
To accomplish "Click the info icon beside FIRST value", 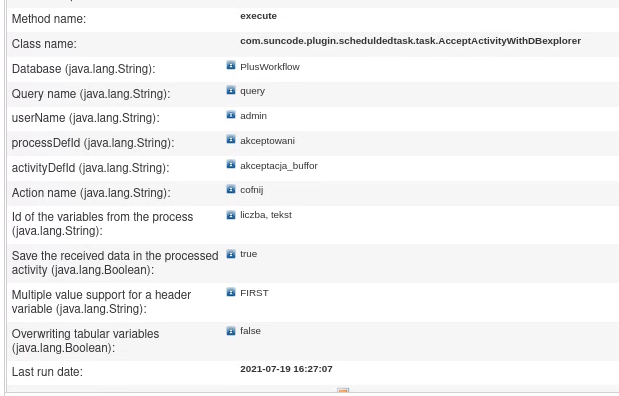I will pos(231,292).
